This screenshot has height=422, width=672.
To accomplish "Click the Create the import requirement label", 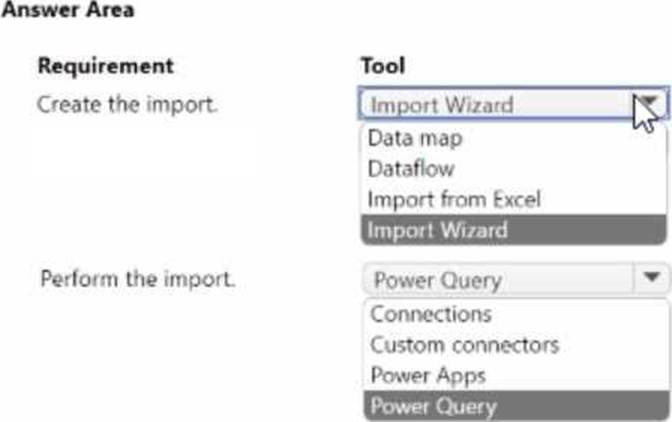I will click(x=127, y=104).
